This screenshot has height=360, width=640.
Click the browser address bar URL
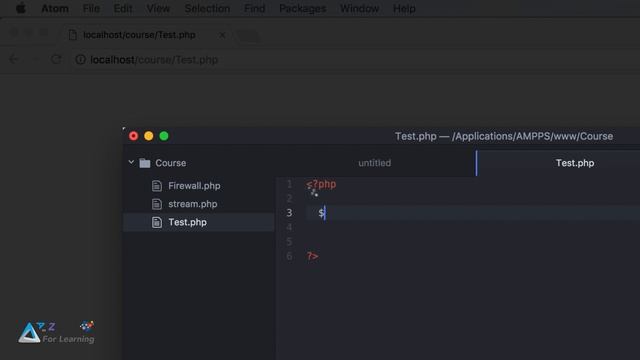click(x=154, y=60)
